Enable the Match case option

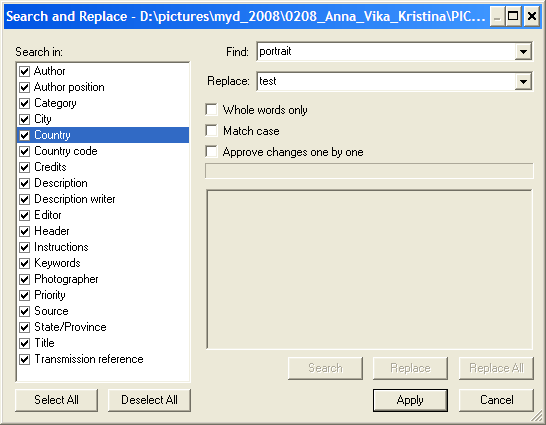(x=211, y=131)
